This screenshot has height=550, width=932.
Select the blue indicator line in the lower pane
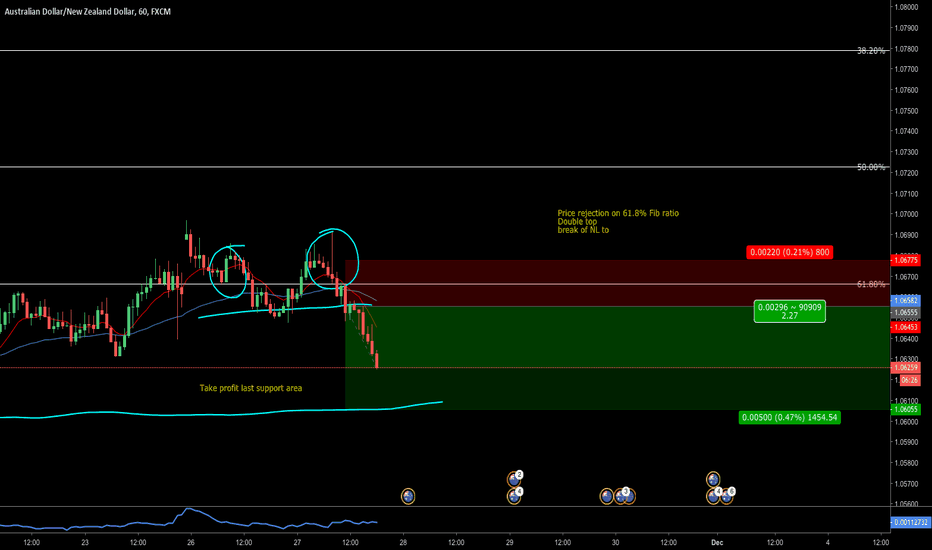point(189,520)
